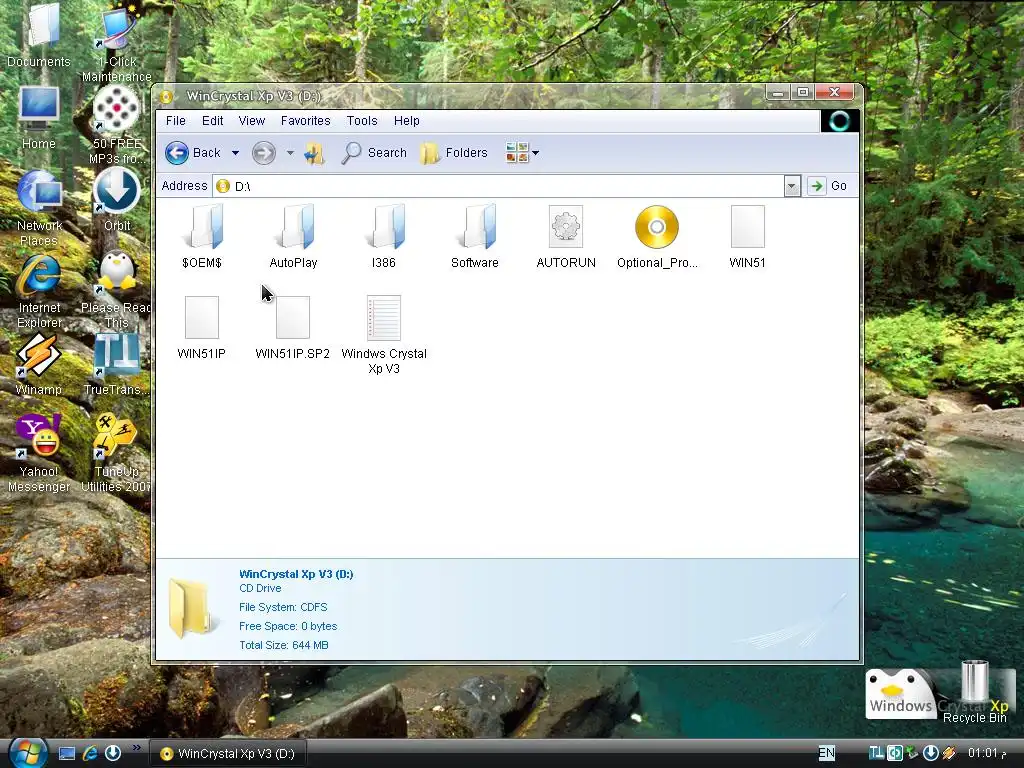Open the View menu
Screen dimensions: 1024x768
tap(251, 121)
